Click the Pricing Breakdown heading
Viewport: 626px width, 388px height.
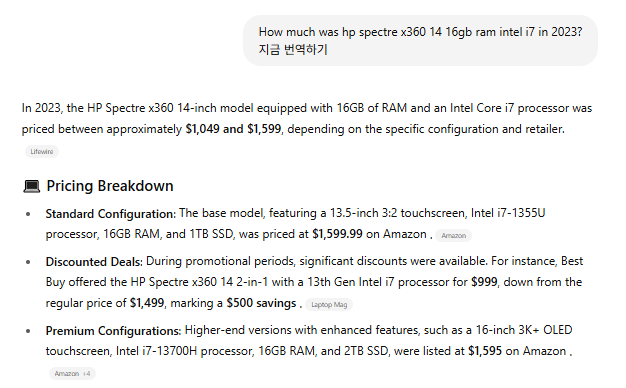pos(110,186)
